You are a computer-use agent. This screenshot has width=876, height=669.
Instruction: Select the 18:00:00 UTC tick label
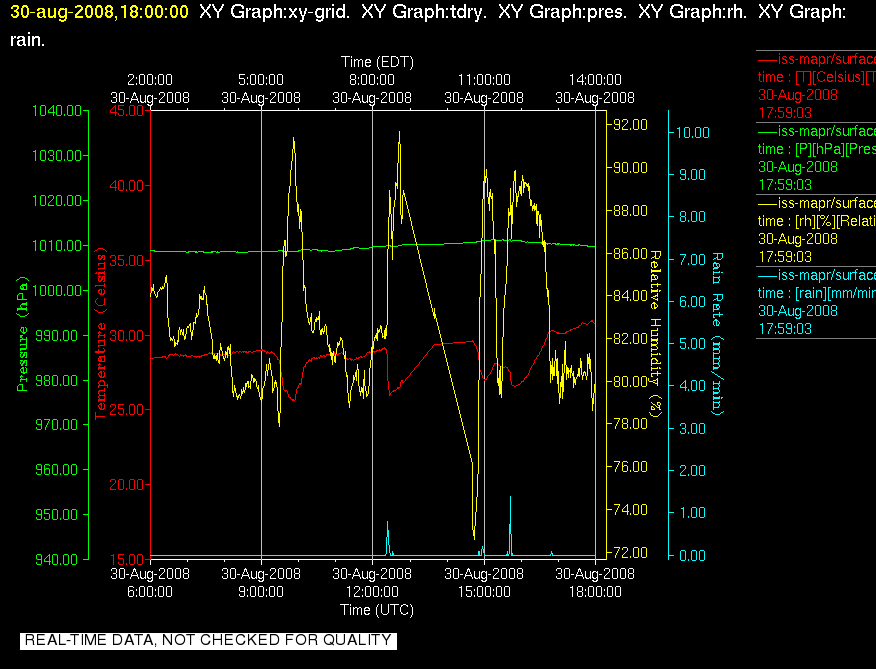coord(595,592)
